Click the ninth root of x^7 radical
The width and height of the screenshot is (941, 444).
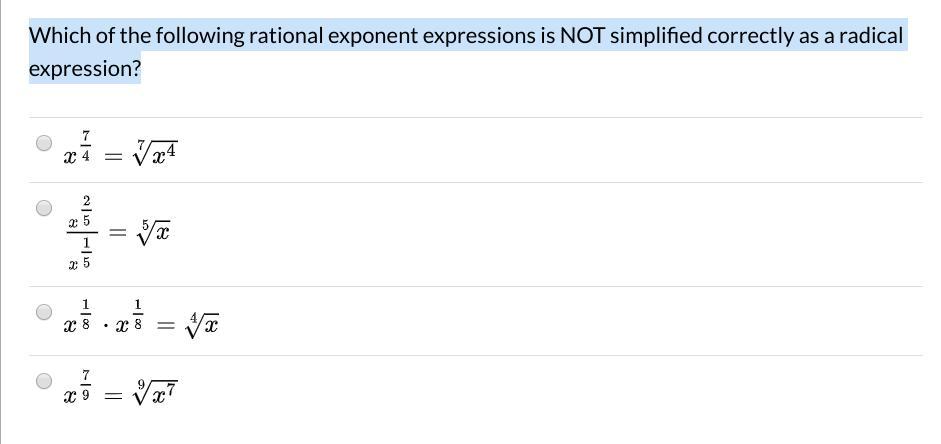(x=157, y=392)
